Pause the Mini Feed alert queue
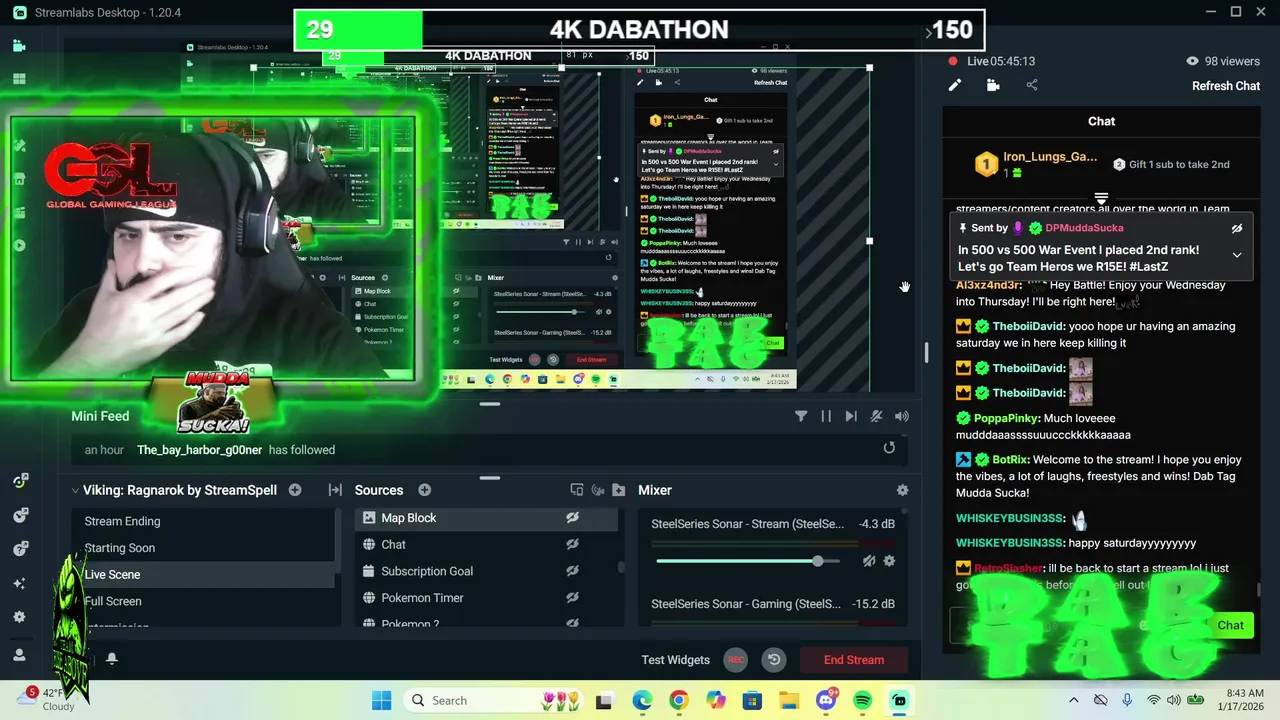Viewport: 1280px width, 720px height. click(x=826, y=416)
